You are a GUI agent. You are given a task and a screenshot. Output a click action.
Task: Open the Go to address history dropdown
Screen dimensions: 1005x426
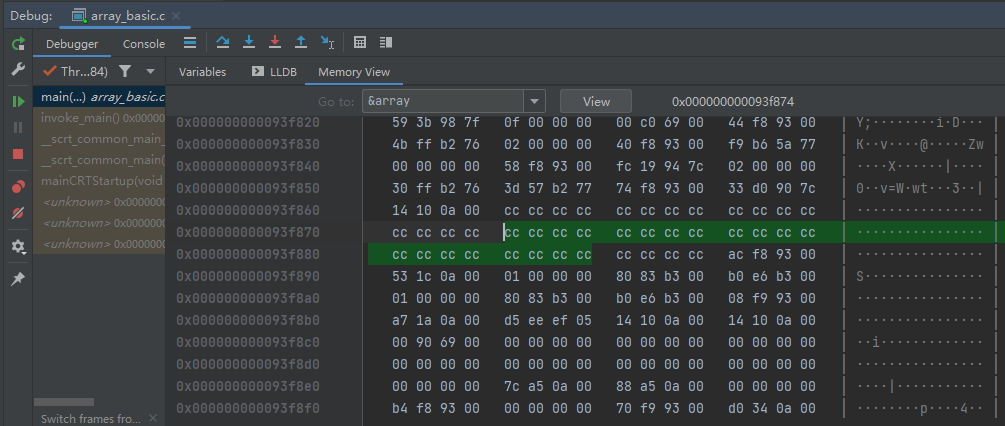point(535,101)
